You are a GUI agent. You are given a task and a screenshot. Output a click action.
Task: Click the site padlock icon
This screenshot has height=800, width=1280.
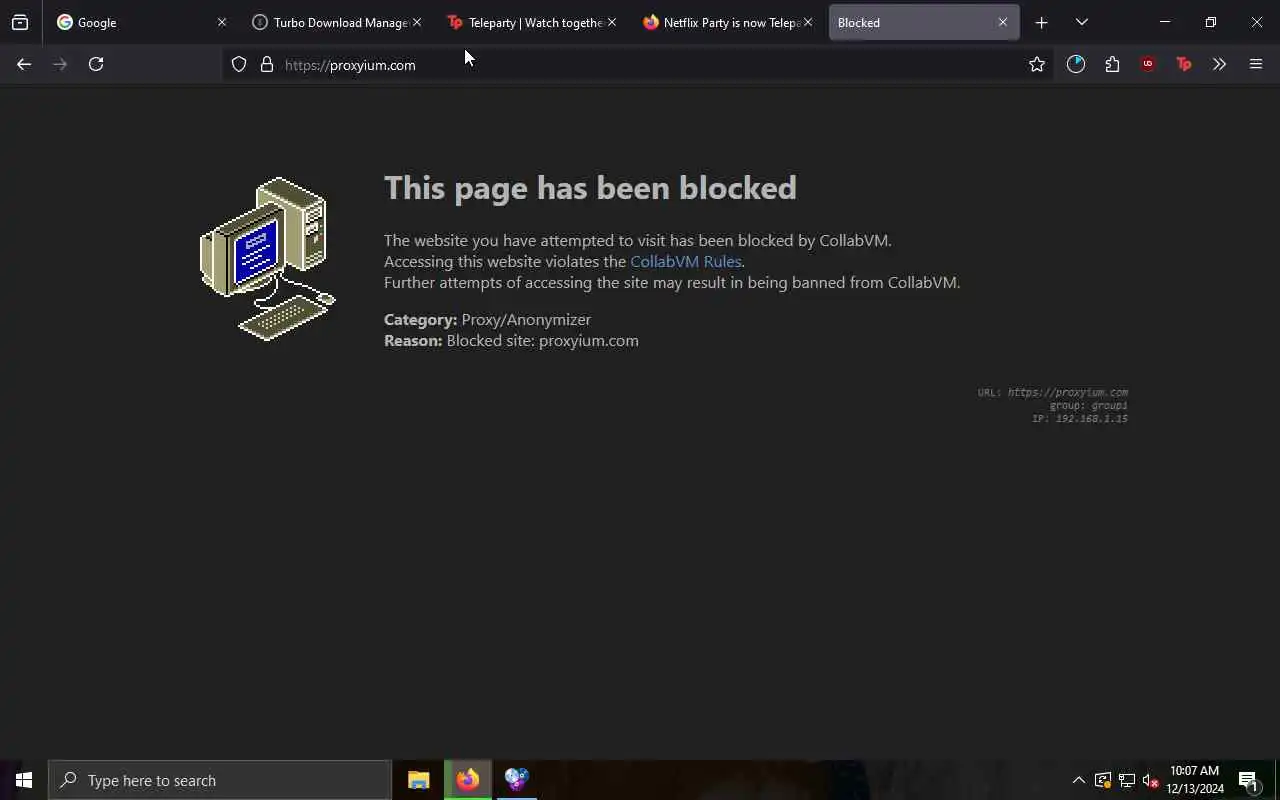[x=267, y=64]
